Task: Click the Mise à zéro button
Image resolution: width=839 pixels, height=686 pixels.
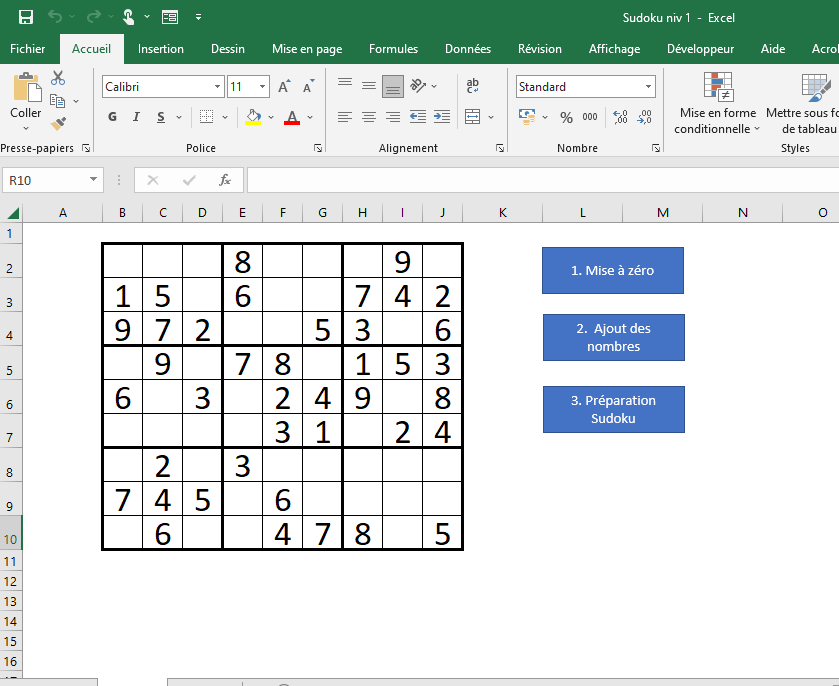Action: 612,270
